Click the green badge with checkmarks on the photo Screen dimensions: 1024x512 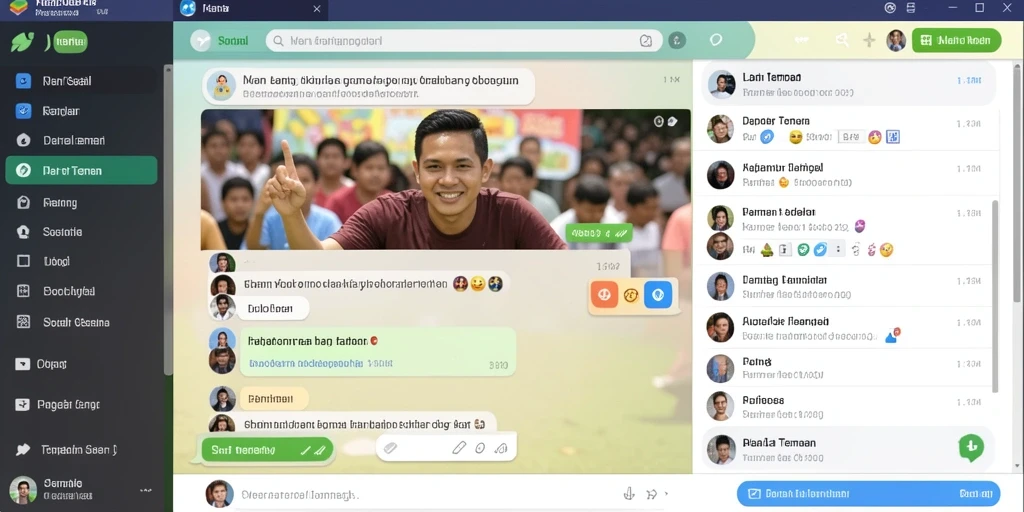tap(600, 232)
